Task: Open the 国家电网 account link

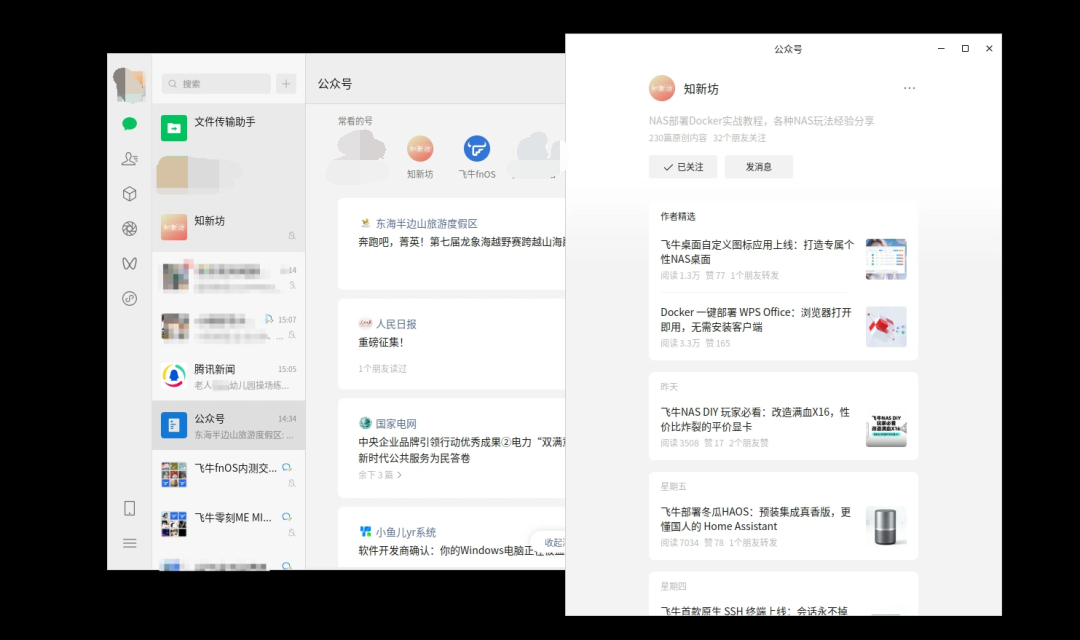Action: (x=396, y=424)
